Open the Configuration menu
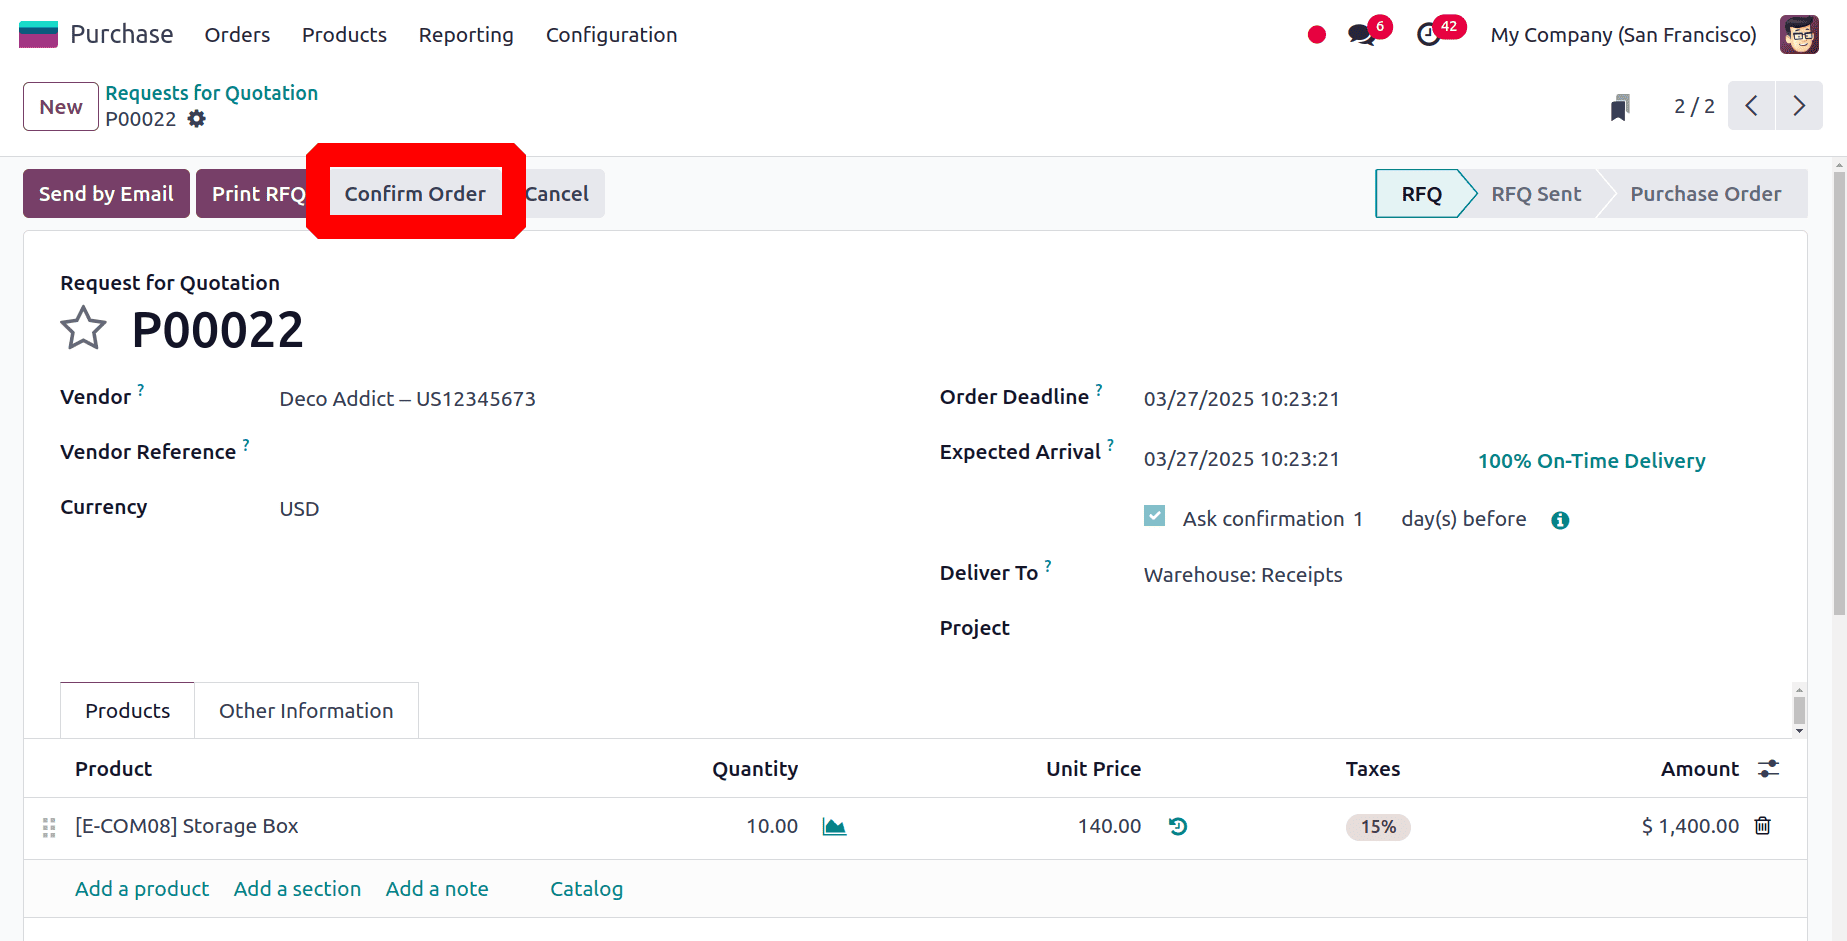 611,35
